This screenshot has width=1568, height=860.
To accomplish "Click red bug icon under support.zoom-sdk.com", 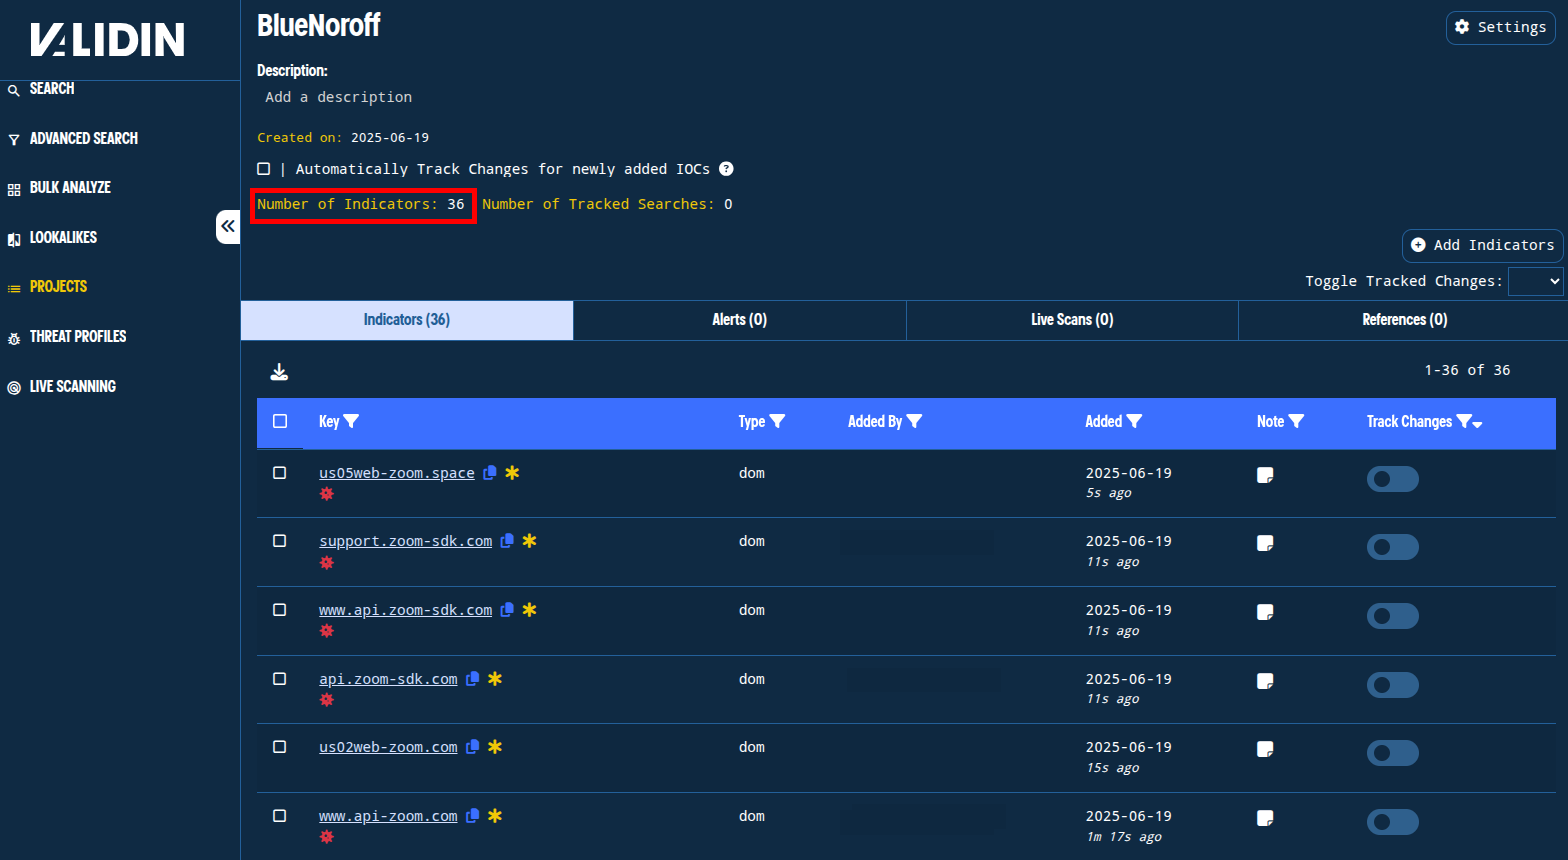I will click(x=326, y=563).
